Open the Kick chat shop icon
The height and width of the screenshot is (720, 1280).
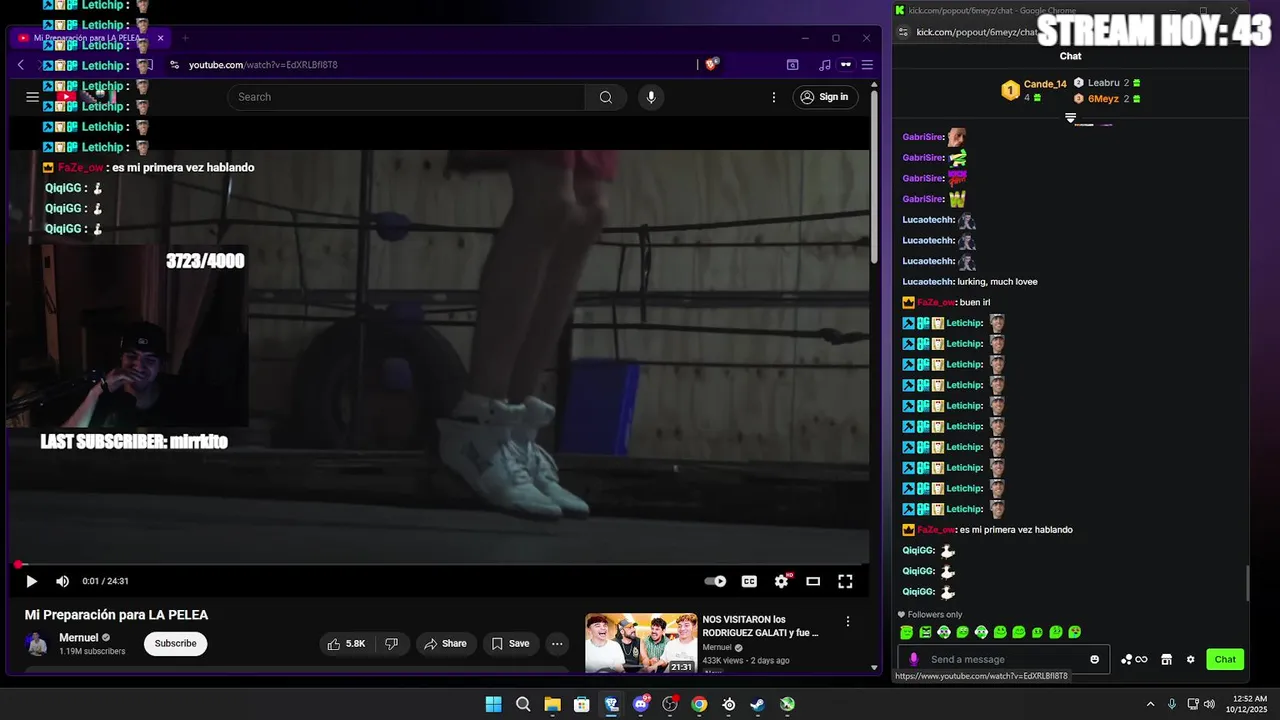coord(1166,659)
